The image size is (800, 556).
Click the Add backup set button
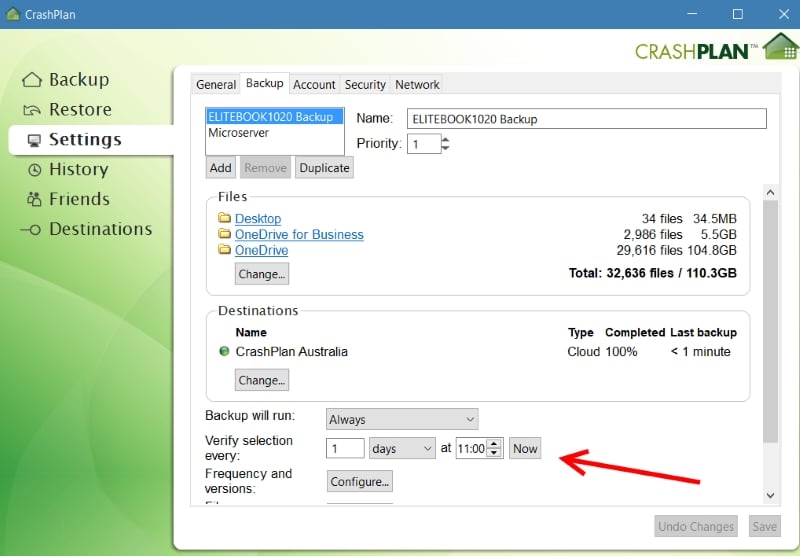(x=220, y=168)
